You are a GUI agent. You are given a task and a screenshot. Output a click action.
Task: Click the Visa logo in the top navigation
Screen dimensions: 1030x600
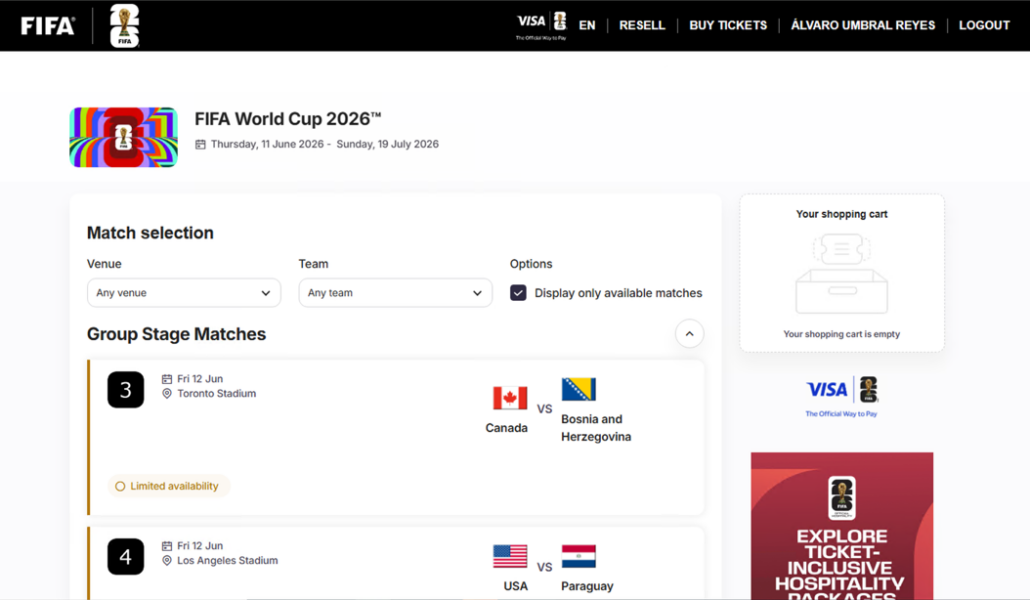tap(531, 21)
